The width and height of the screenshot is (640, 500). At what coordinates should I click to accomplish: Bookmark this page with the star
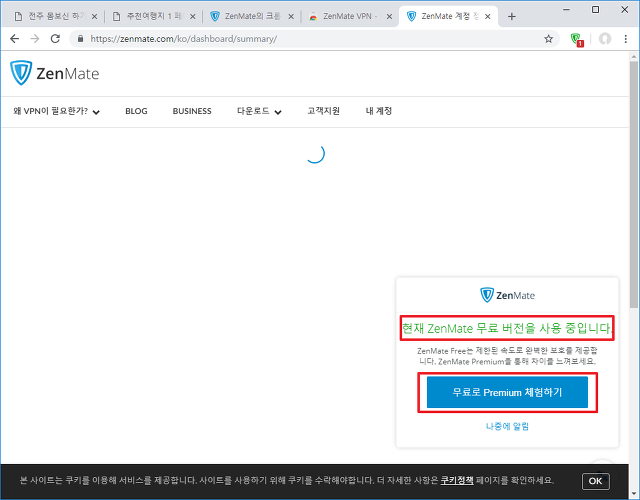[549, 39]
